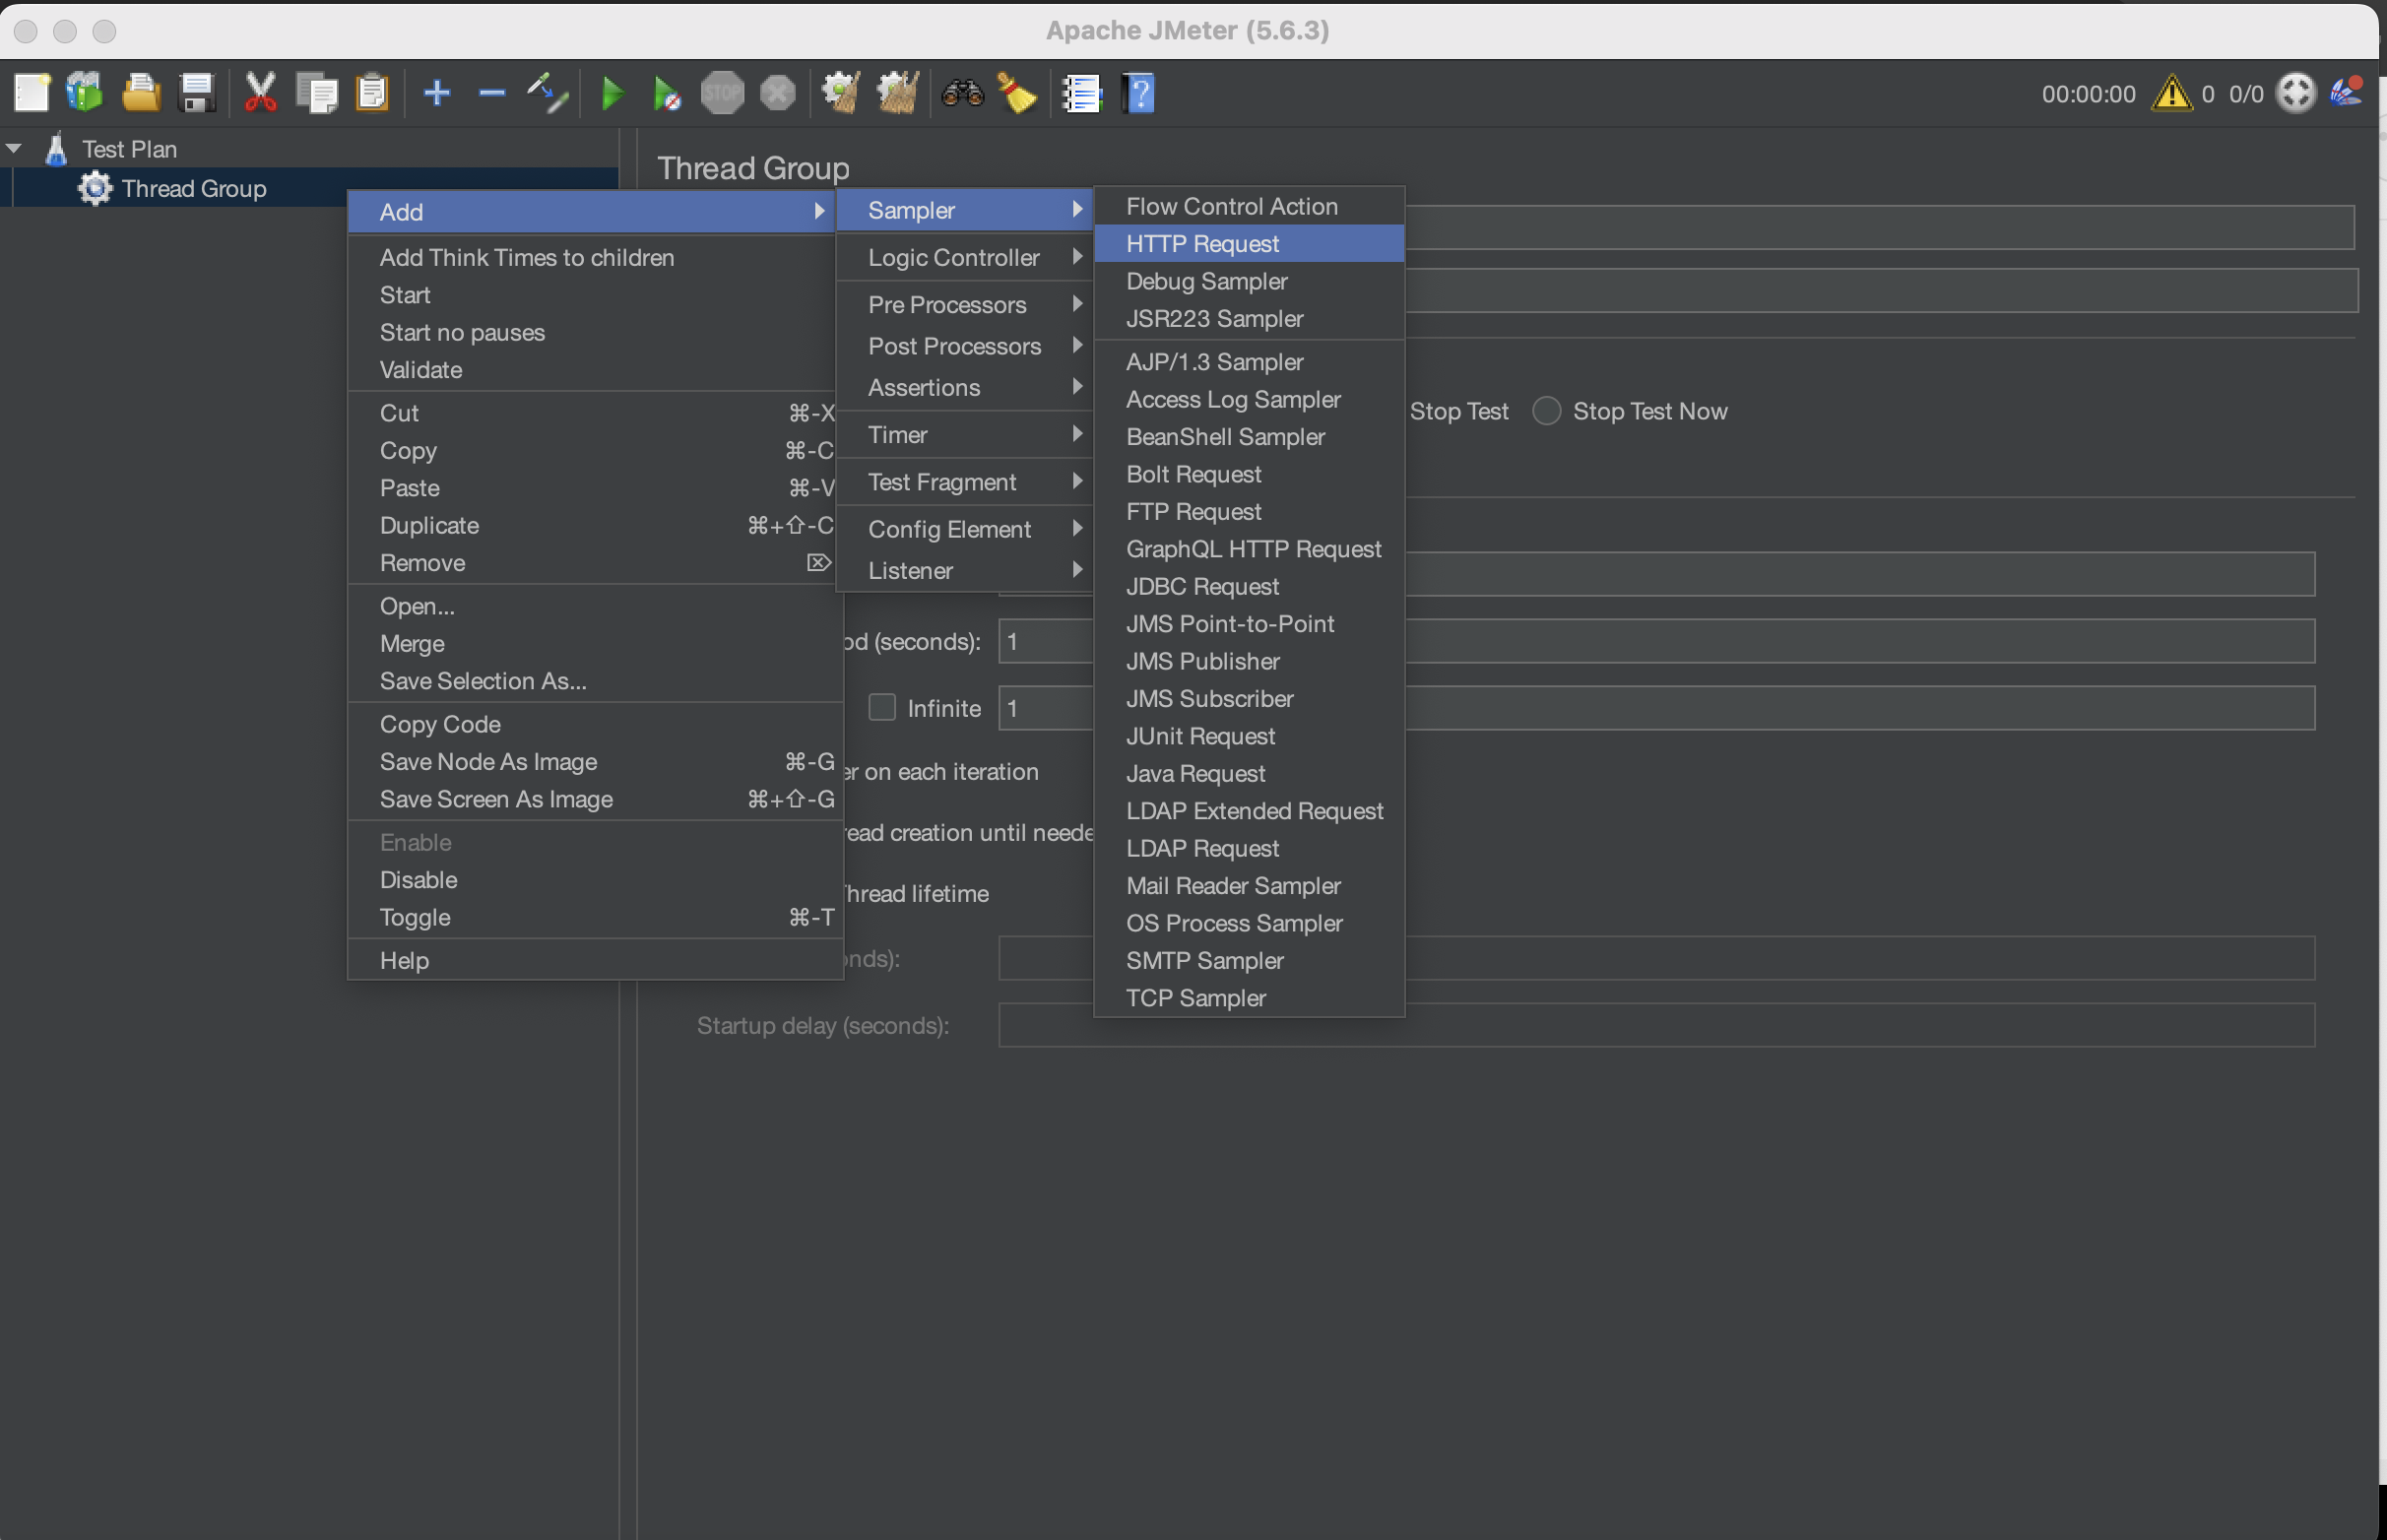Screen dimensions: 2387x1540
Task: Click the Help question mark icon
Action: tap(1139, 94)
